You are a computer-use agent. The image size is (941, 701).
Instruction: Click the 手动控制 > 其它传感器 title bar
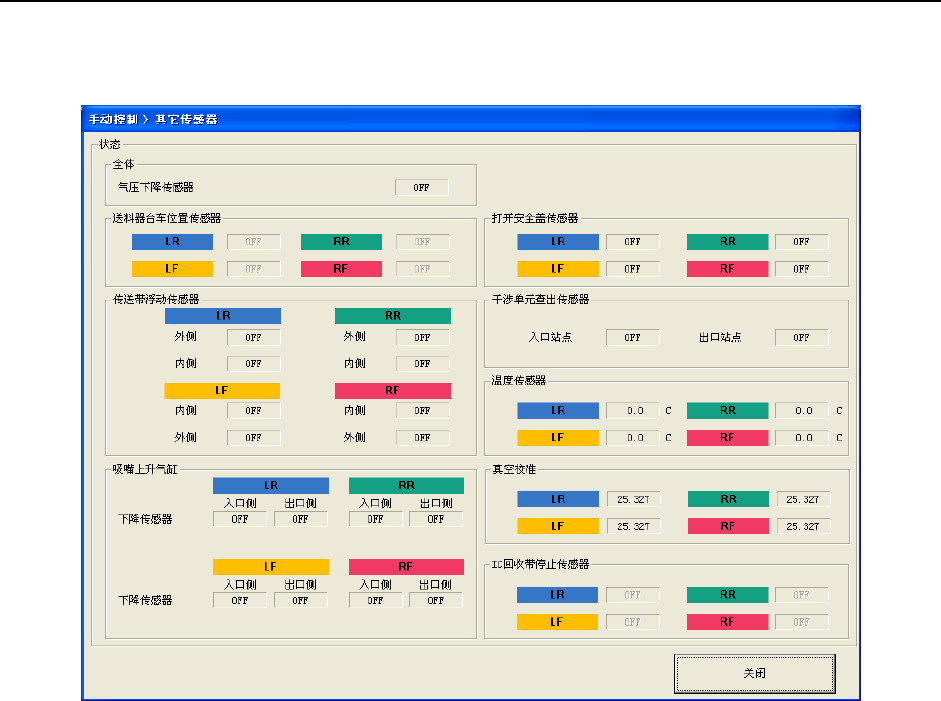470,119
